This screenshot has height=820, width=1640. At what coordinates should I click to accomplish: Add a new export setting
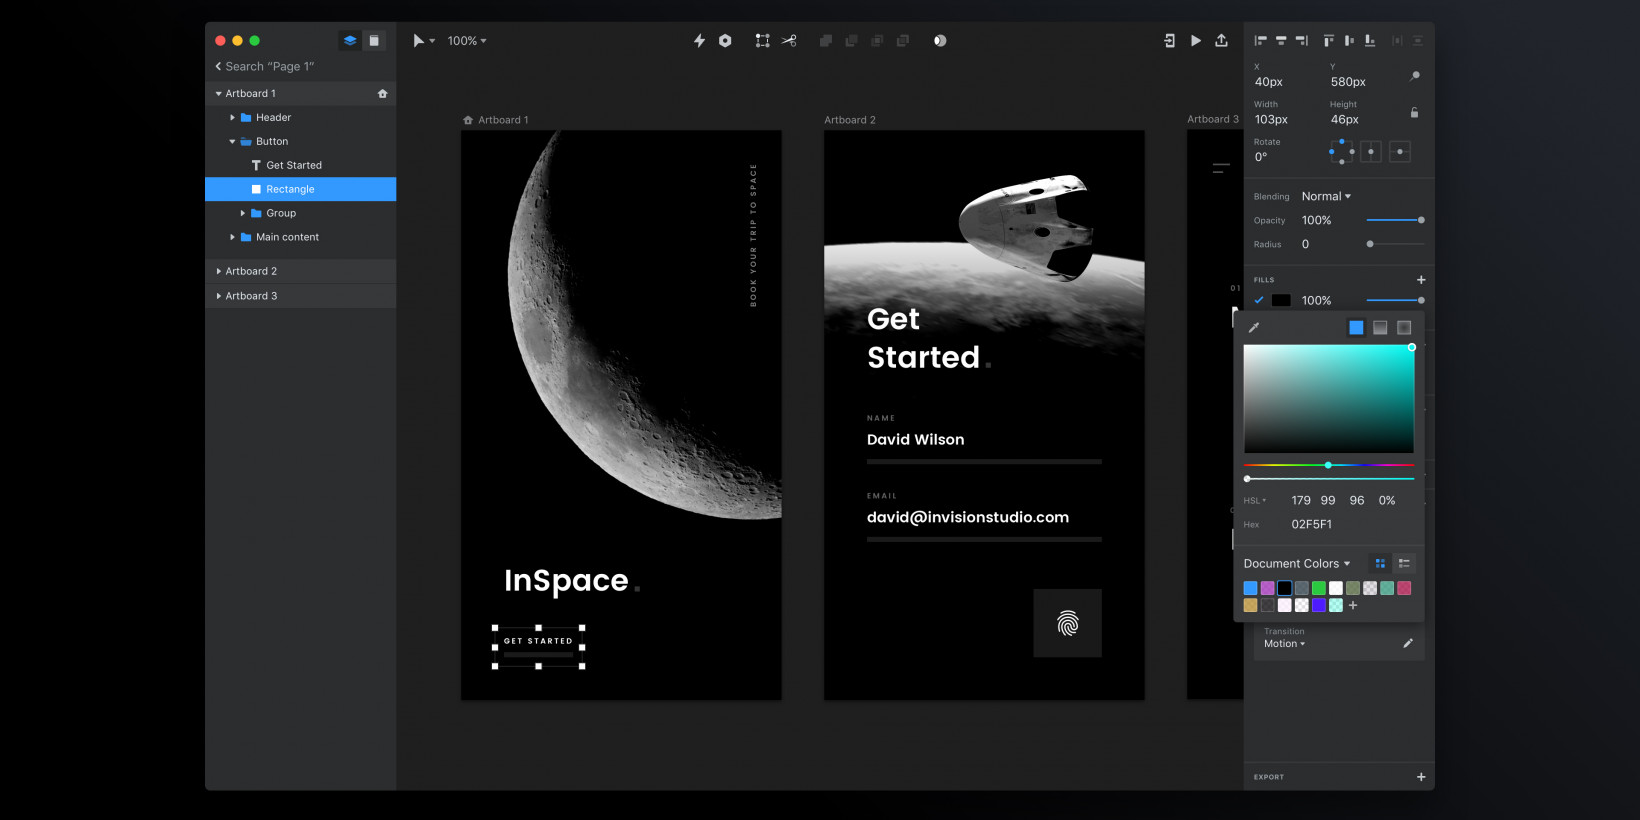1421,777
